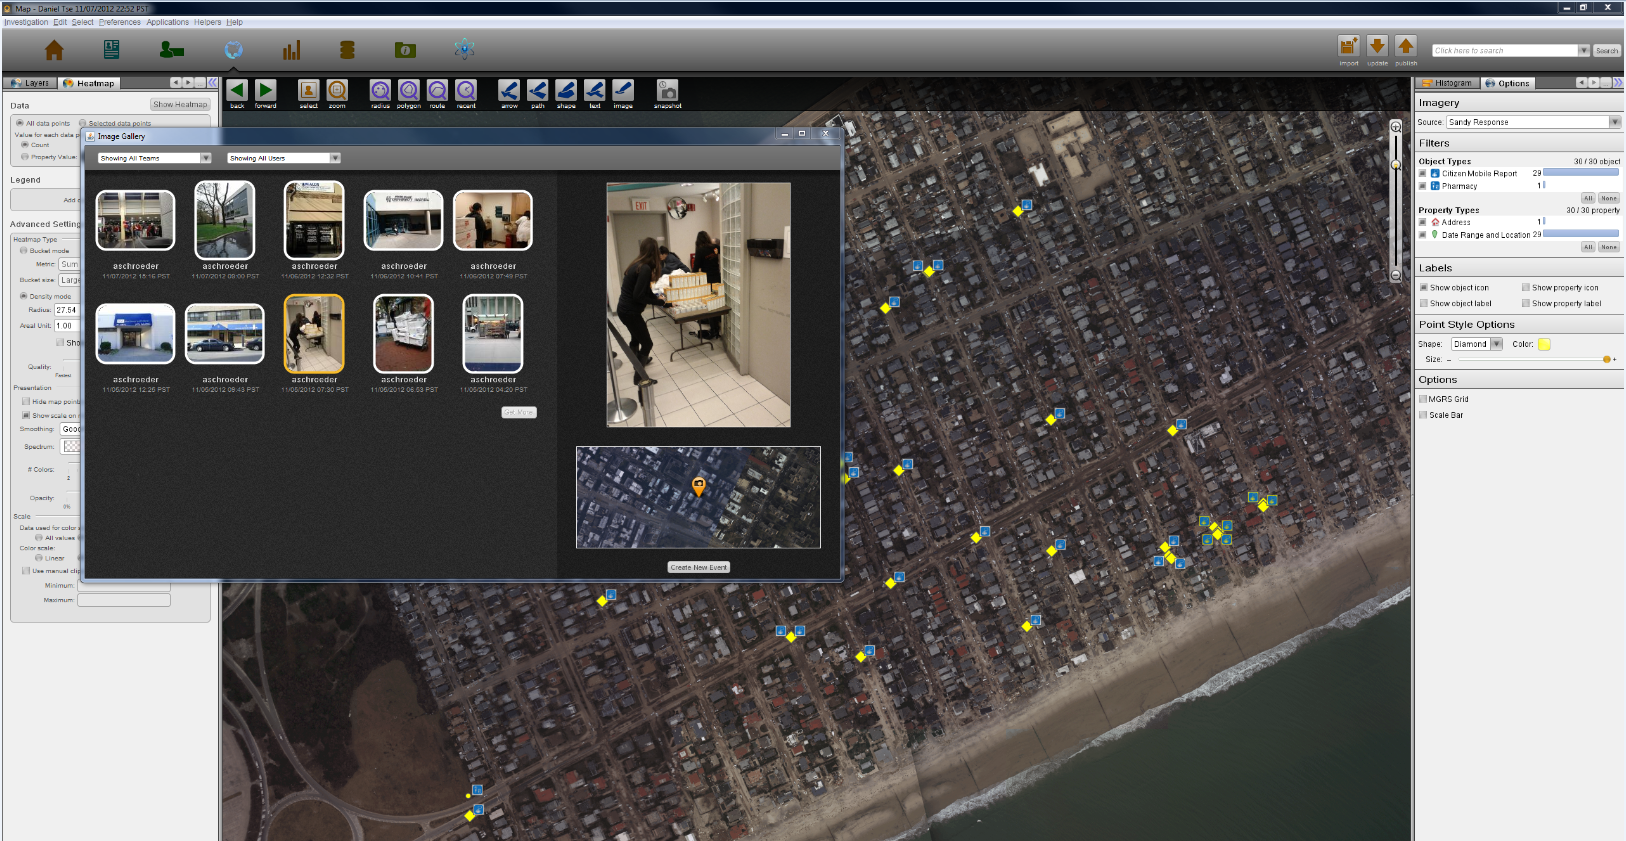The image size is (1626, 841).
Task: Activate the map zoom tool
Action: click(x=337, y=90)
